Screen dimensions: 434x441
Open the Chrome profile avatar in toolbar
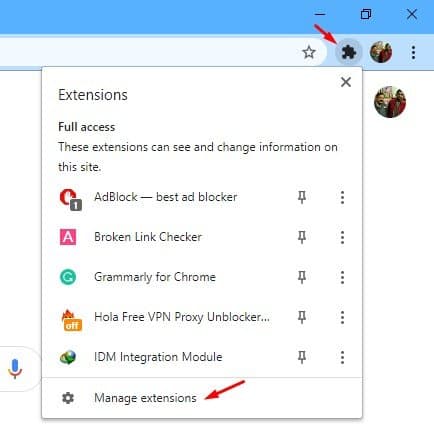[x=381, y=52]
